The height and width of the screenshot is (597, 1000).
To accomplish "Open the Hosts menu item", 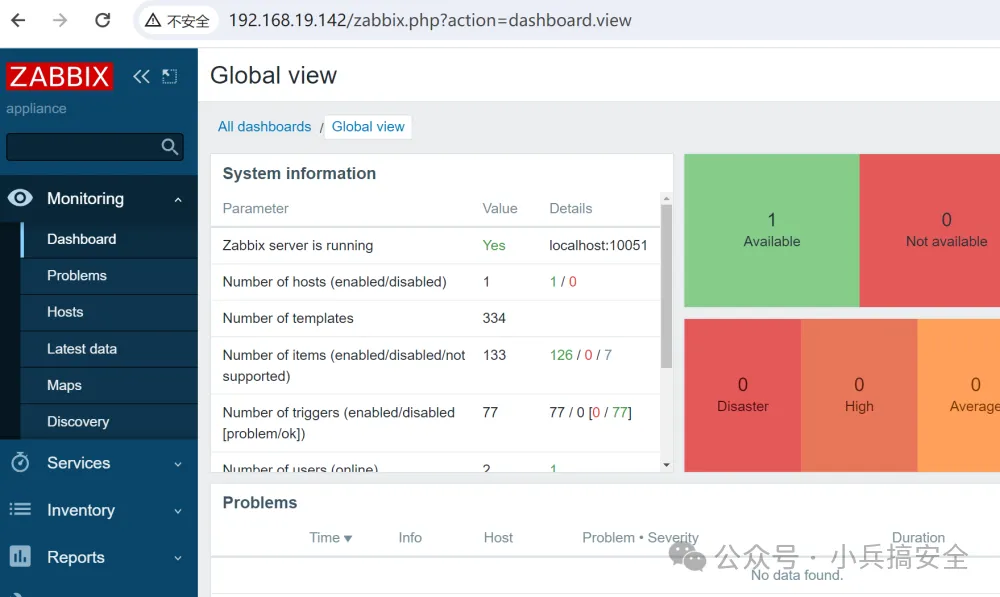I will coord(65,312).
